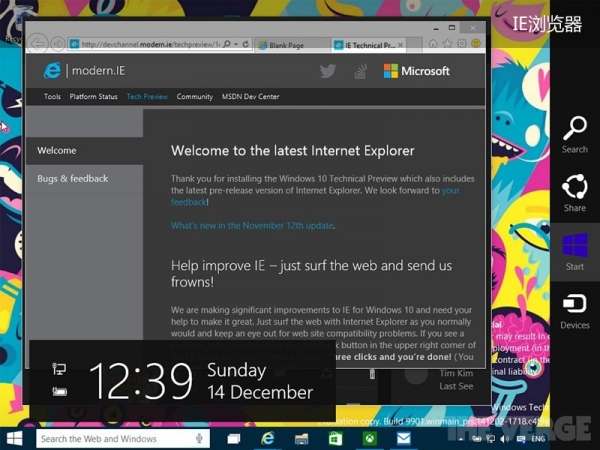Minimize the Internet Explorer window
The height and width of the screenshot is (450, 600).
coord(436,28)
